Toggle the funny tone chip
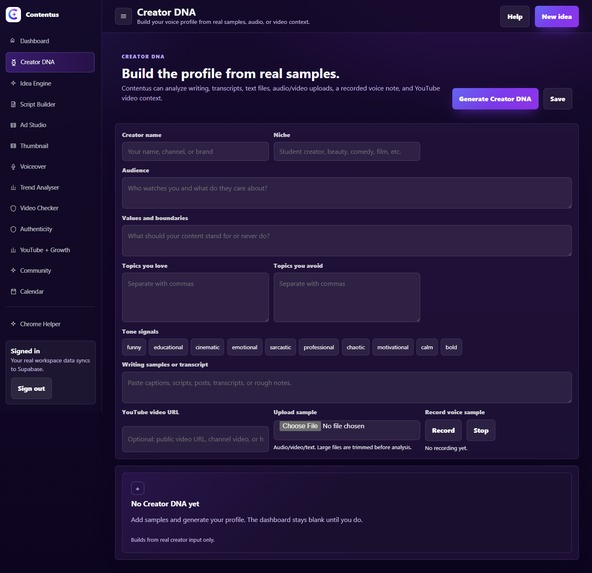Image resolution: width=592 pixels, height=573 pixels. (x=134, y=347)
